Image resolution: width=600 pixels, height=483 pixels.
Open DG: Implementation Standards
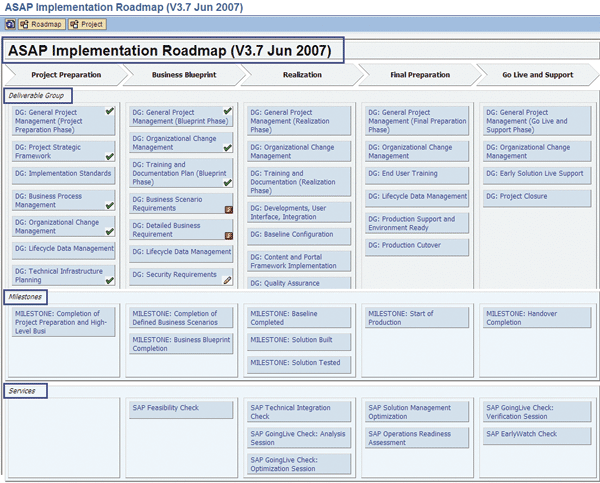click(64, 176)
